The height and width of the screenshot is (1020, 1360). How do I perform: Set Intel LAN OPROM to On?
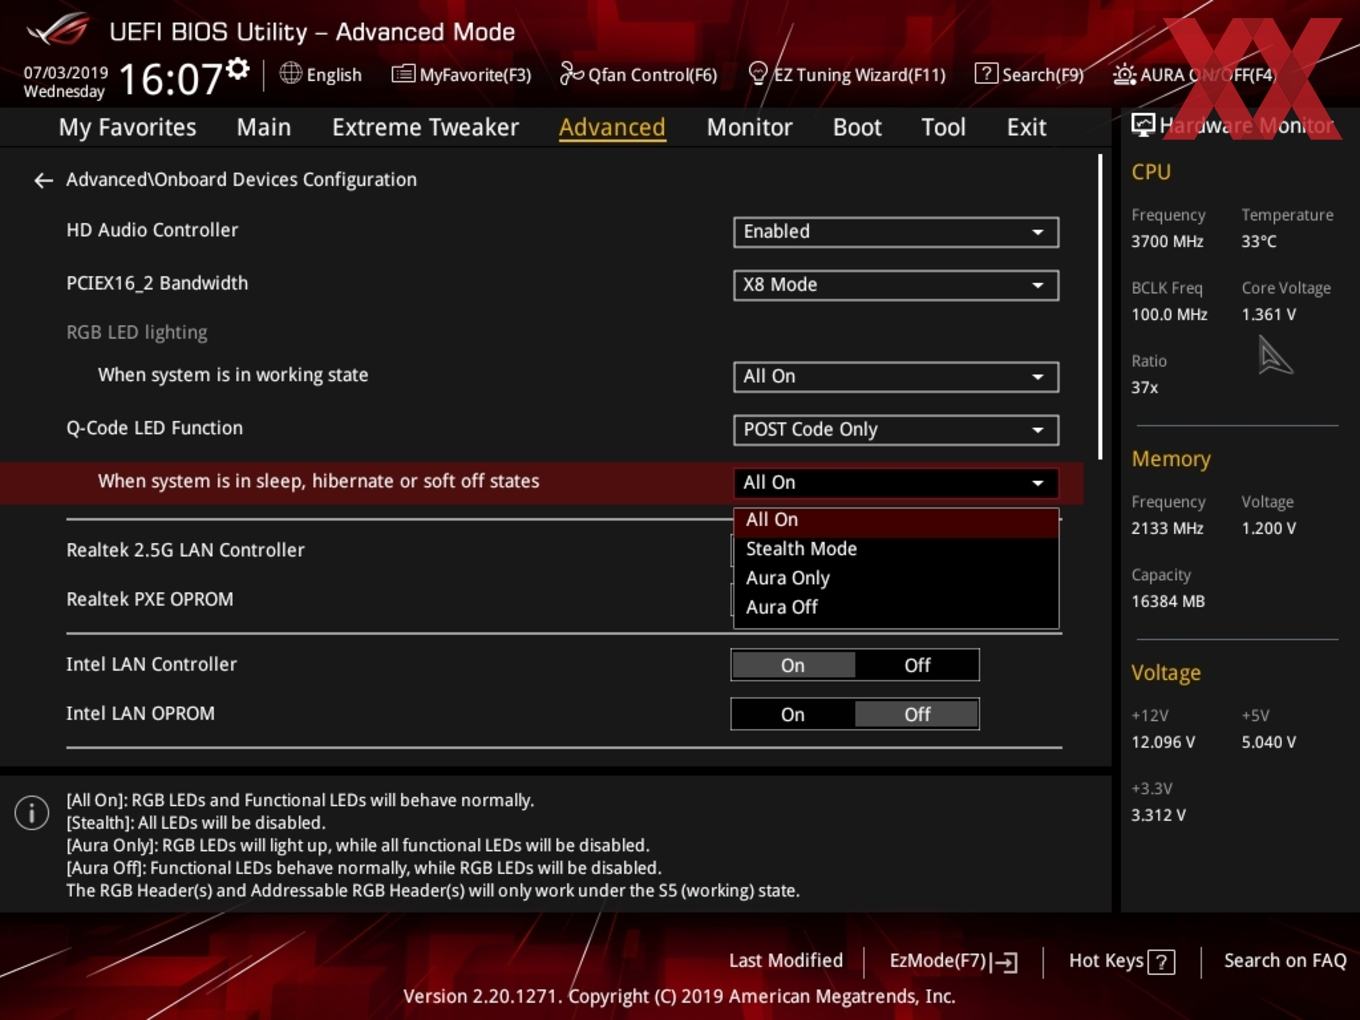coord(793,714)
